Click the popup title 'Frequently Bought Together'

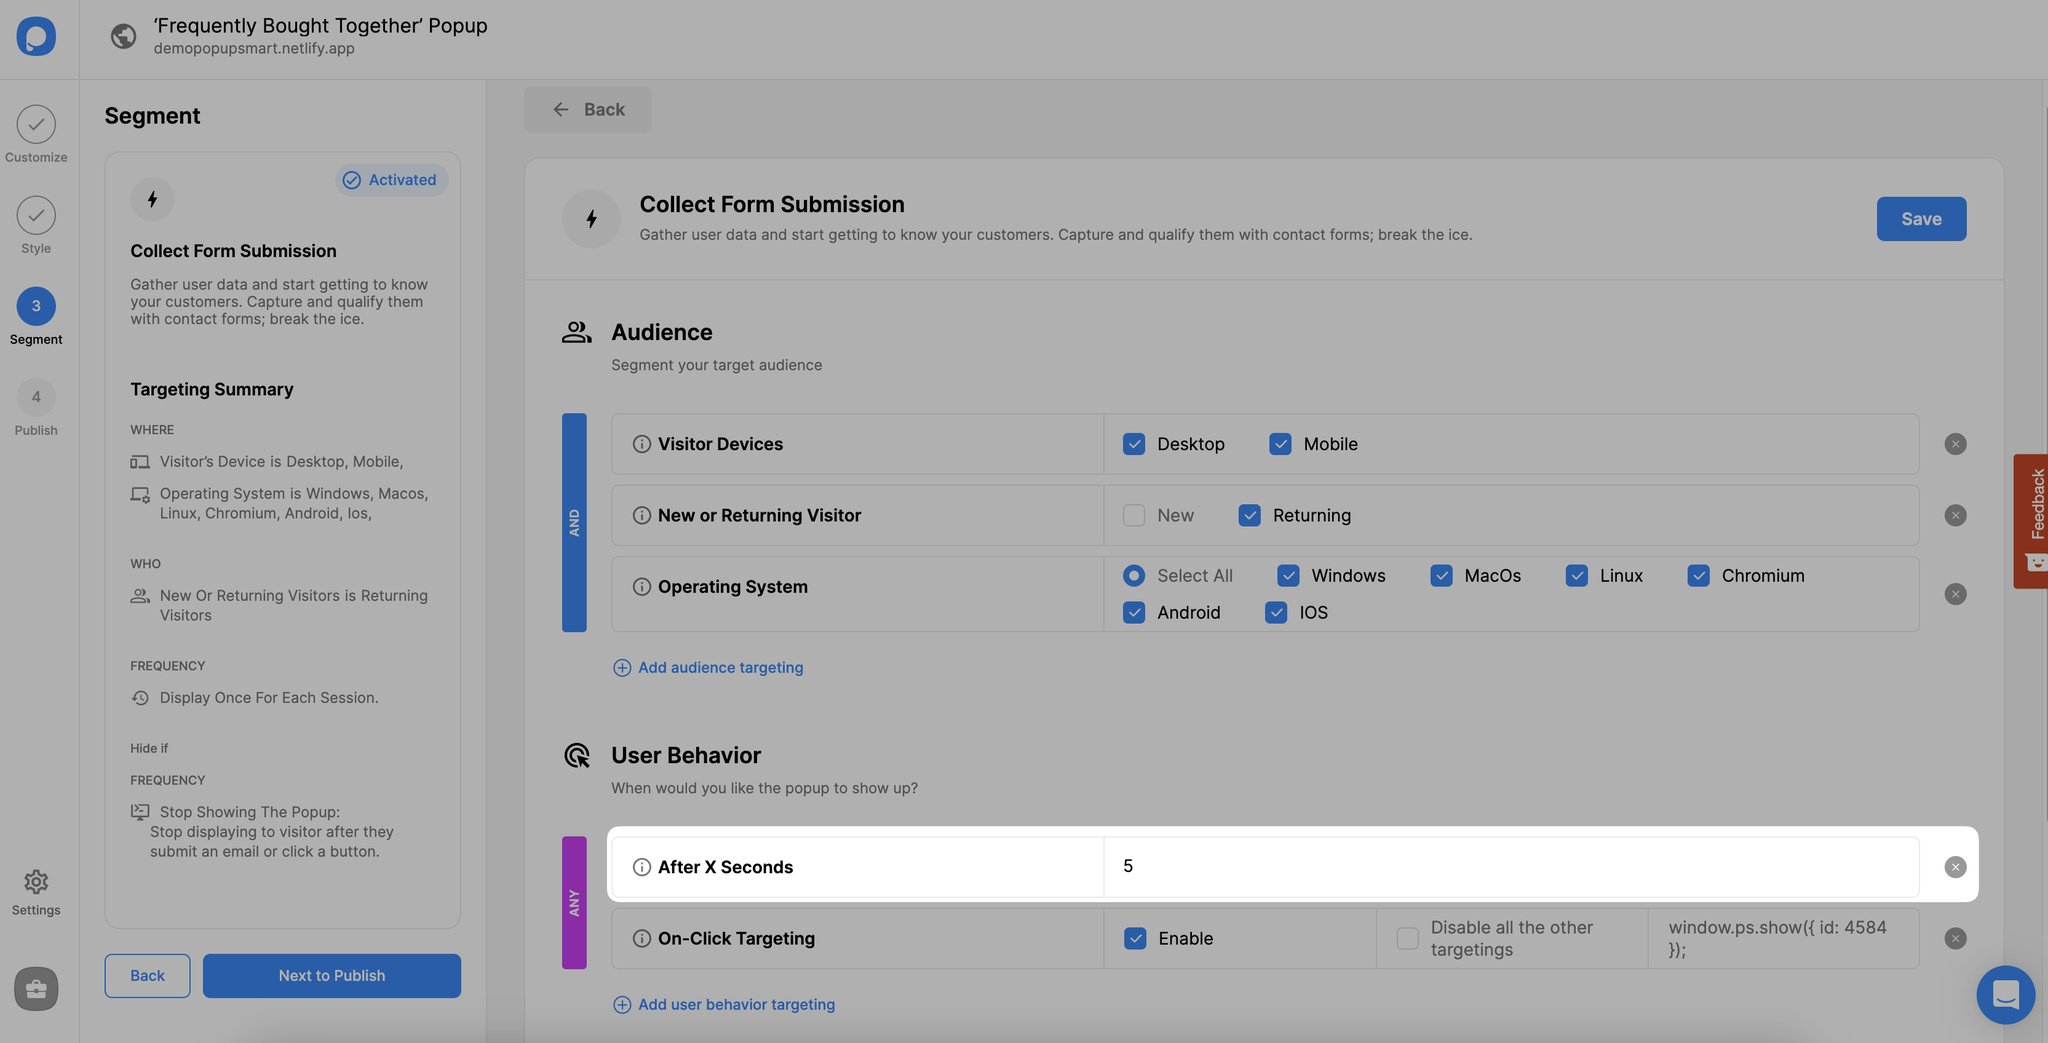[320, 25]
